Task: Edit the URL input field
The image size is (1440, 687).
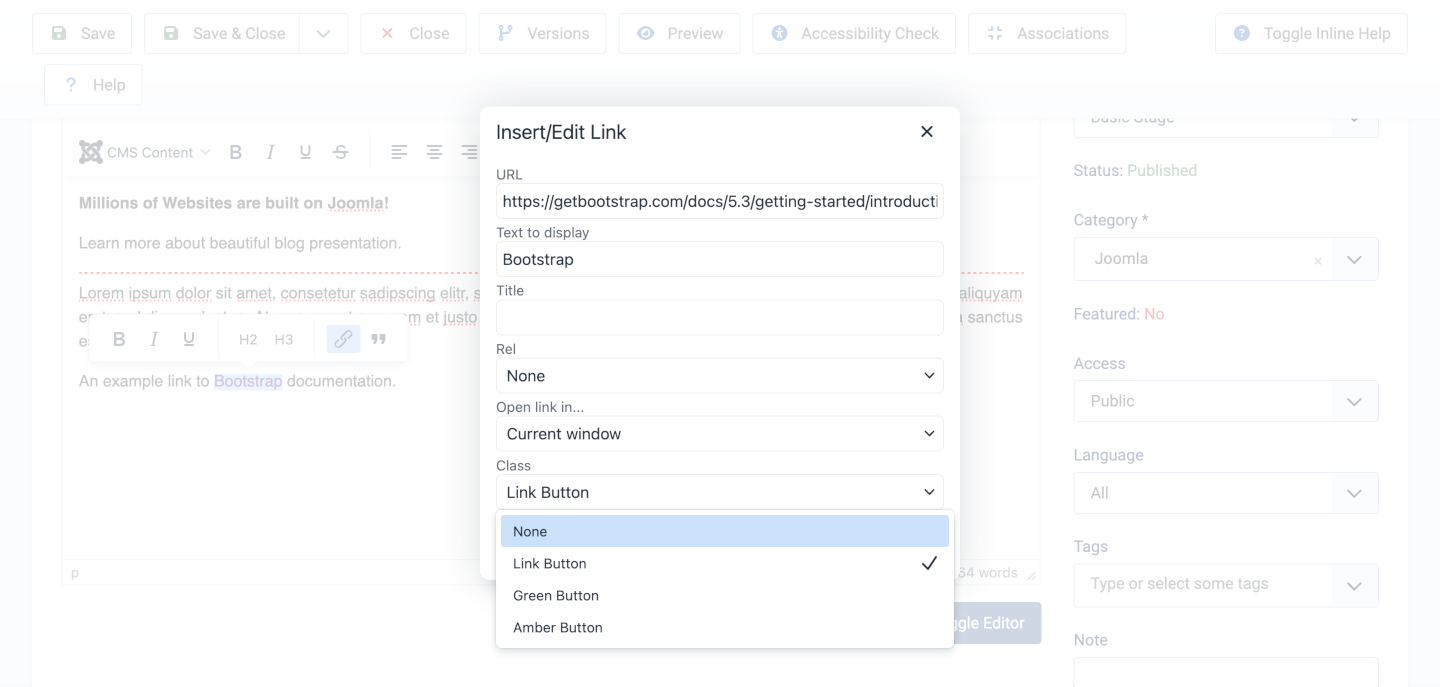Action: point(720,201)
